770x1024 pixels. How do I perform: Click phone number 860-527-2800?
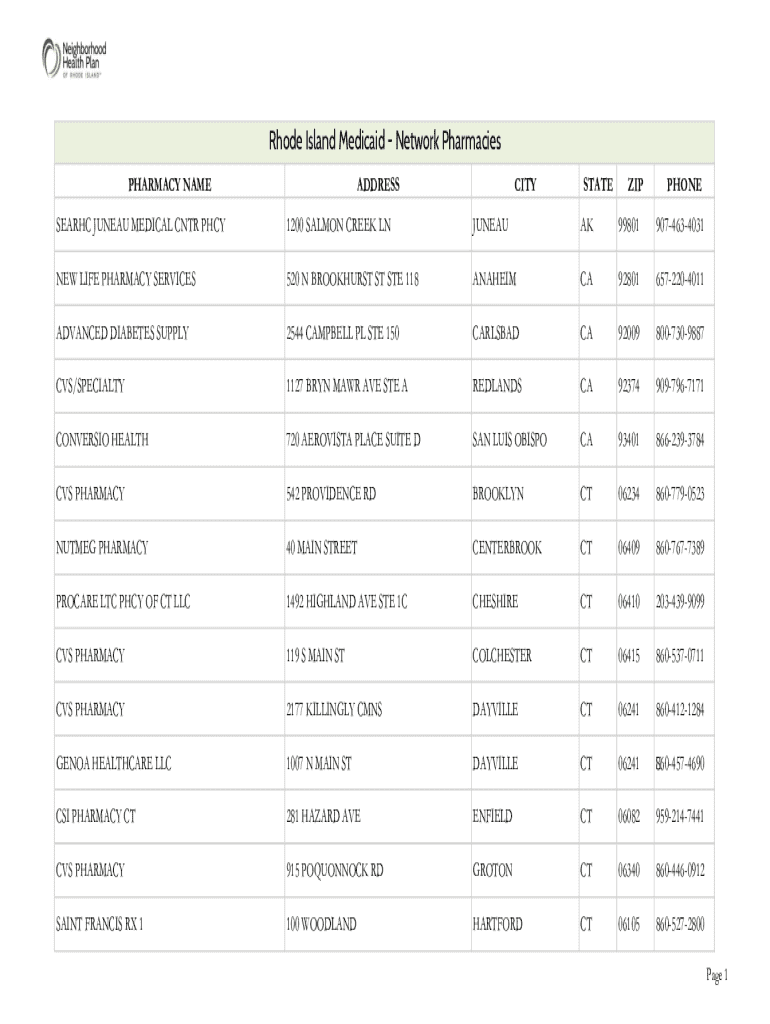coord(680,925)
